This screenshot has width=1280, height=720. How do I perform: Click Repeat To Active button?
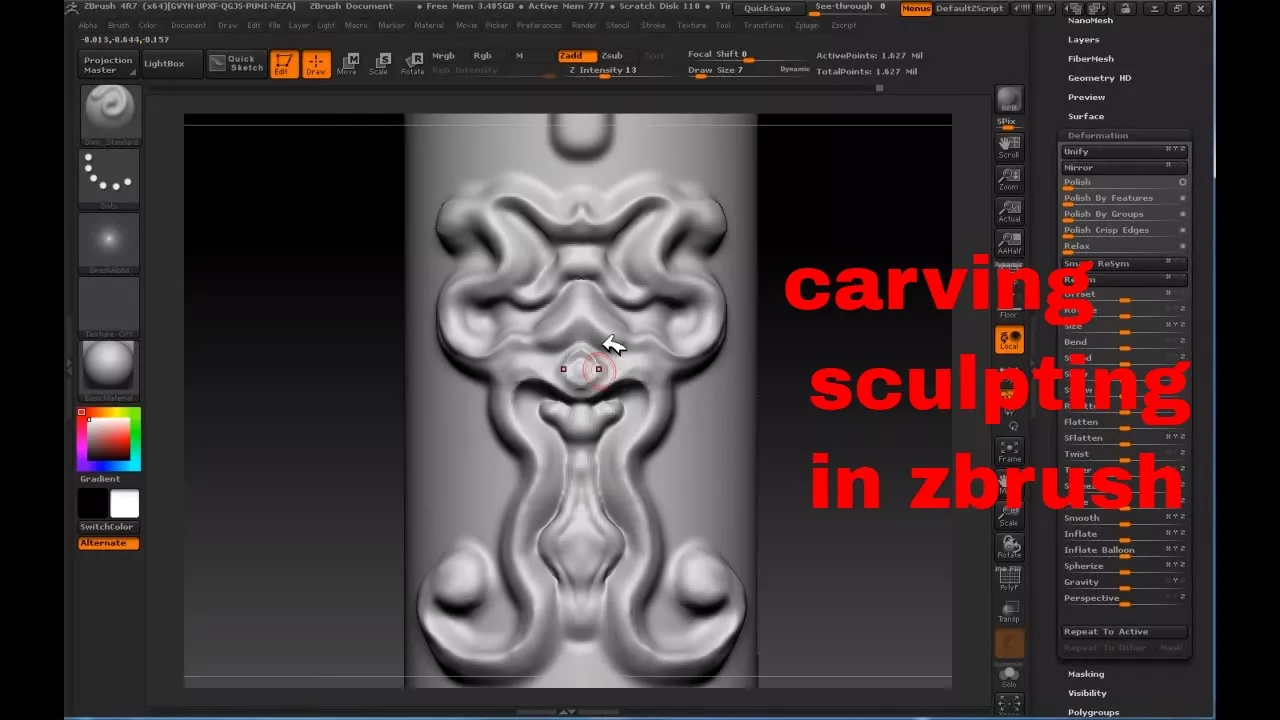(1124, 631)
